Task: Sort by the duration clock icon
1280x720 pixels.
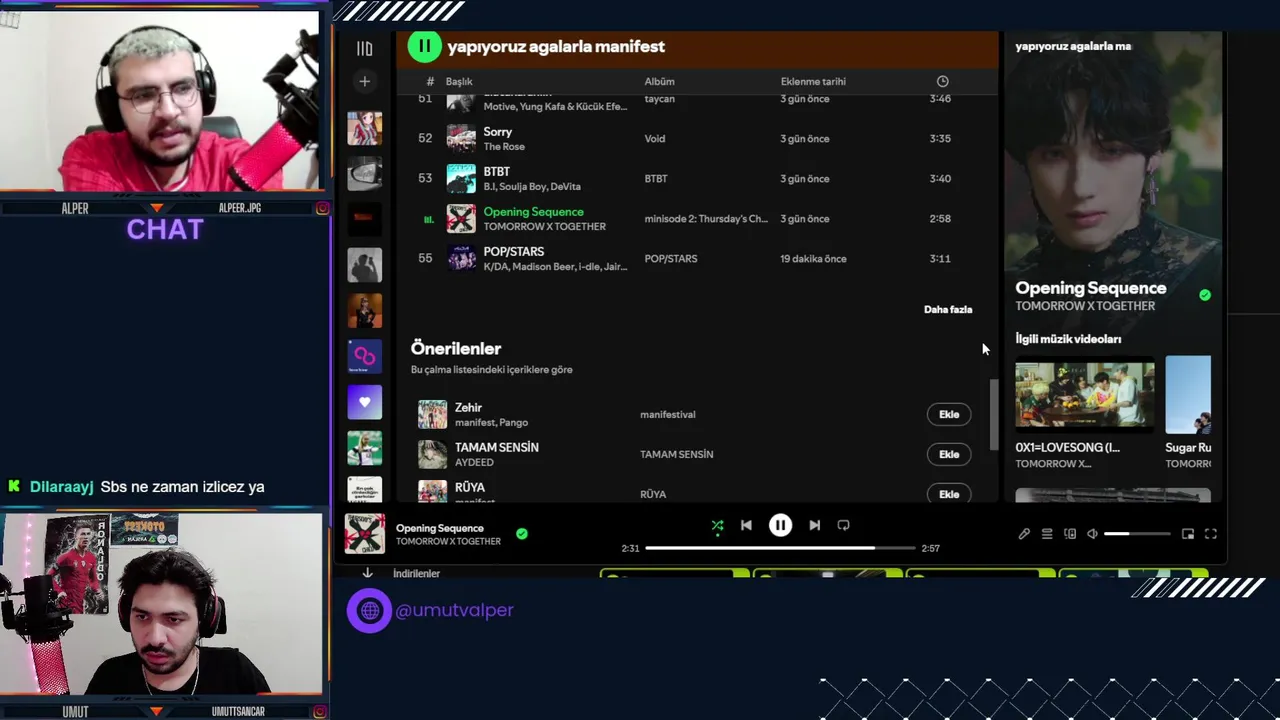Action: [942, 81]
